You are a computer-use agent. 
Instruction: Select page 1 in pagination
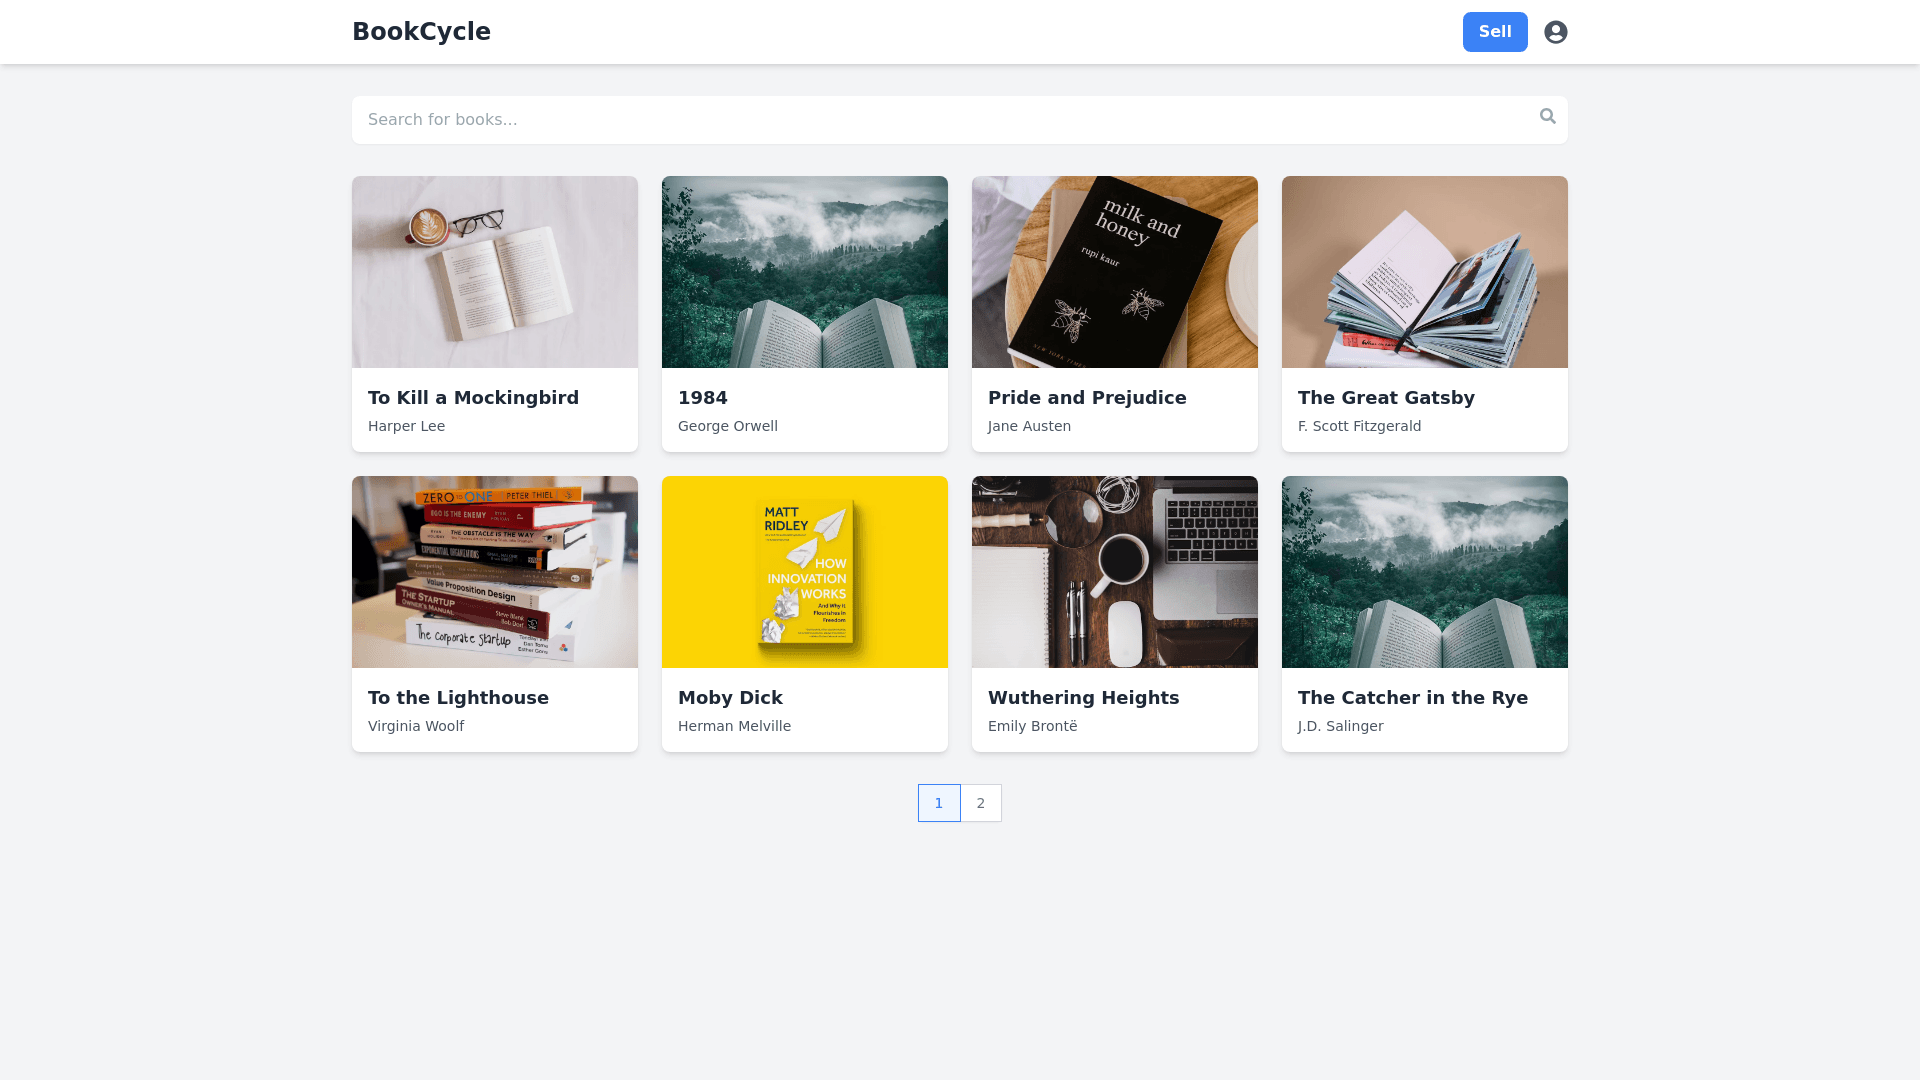tap(939, 803)
